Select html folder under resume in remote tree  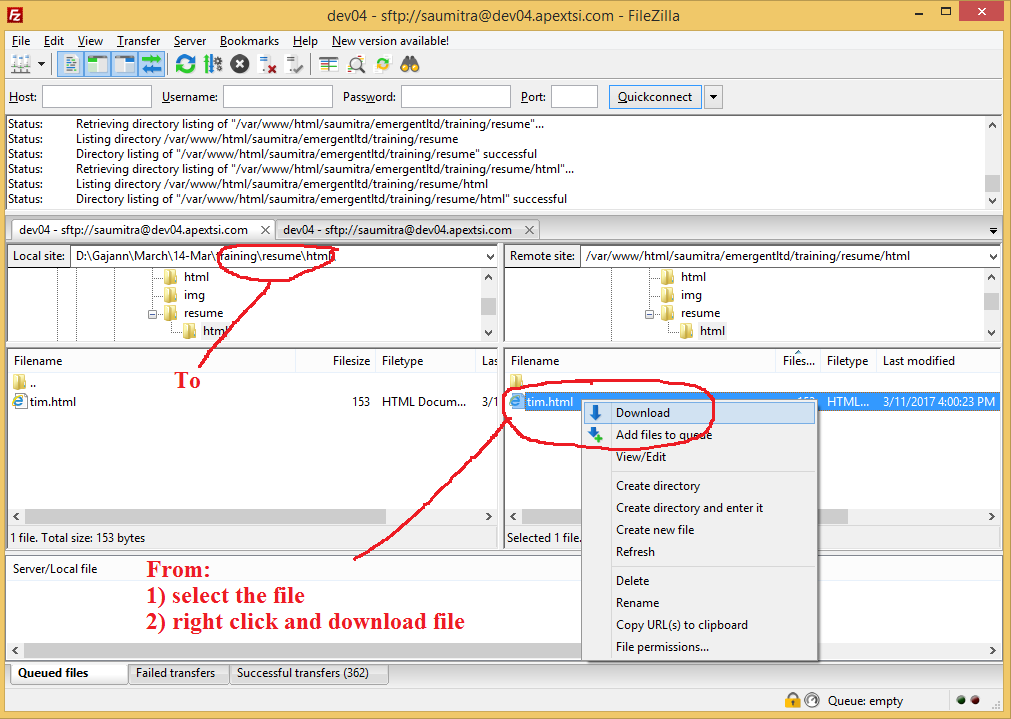(712, 331)
